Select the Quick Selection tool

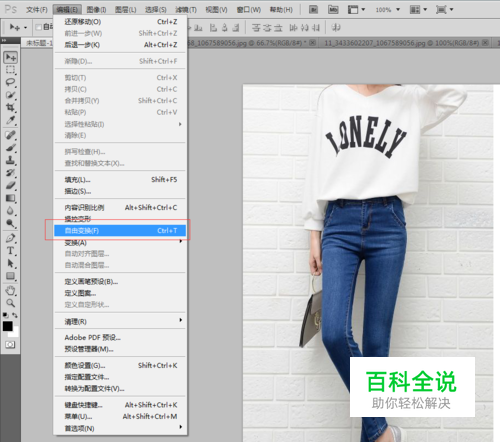point(10,95)
